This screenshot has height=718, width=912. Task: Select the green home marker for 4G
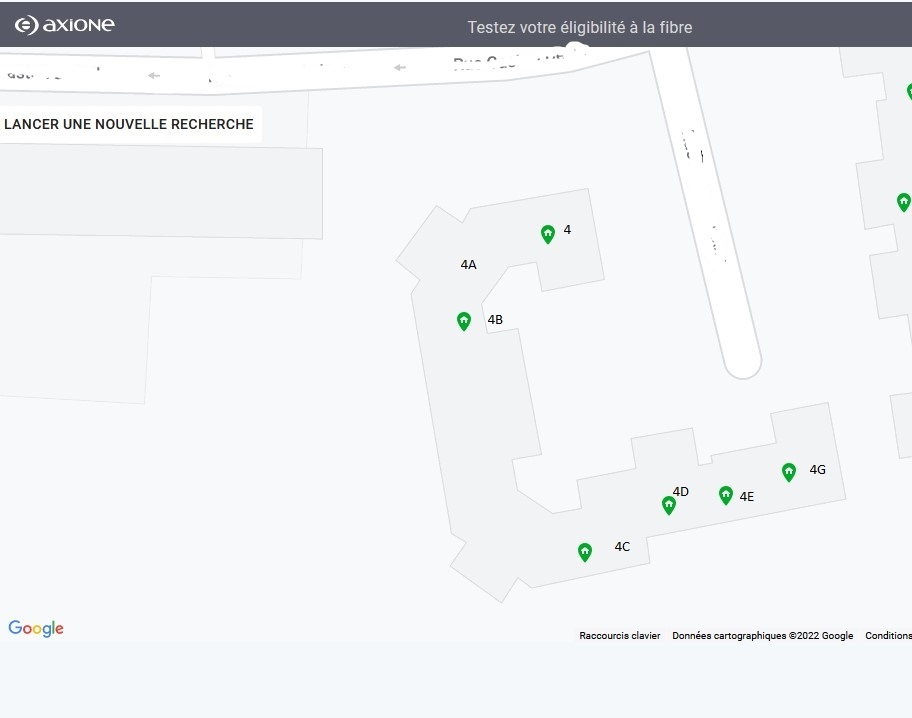click(x=789, y=472)
